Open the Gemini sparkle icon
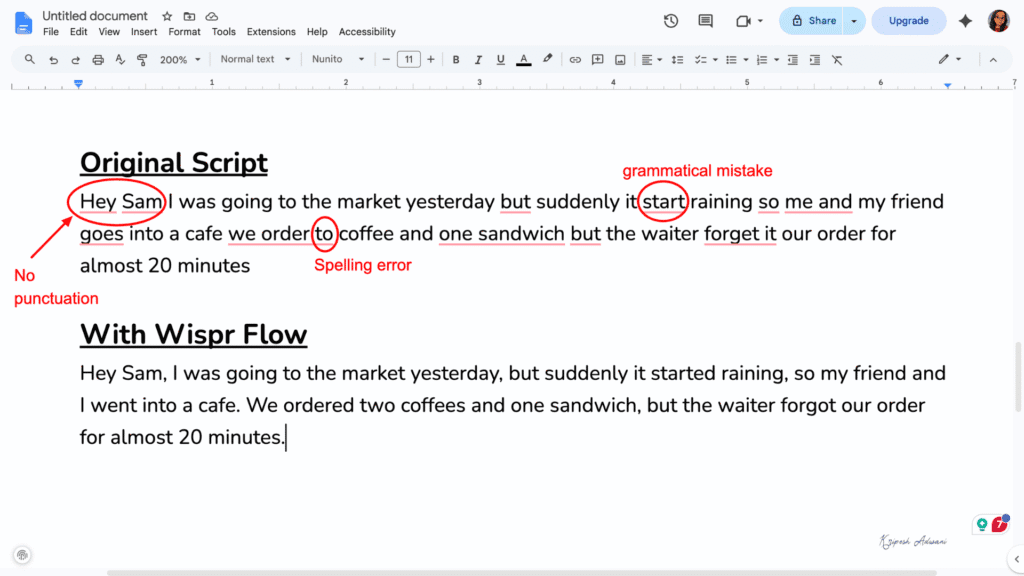The height and width of the screenshot is (576, 1024). 965,21
